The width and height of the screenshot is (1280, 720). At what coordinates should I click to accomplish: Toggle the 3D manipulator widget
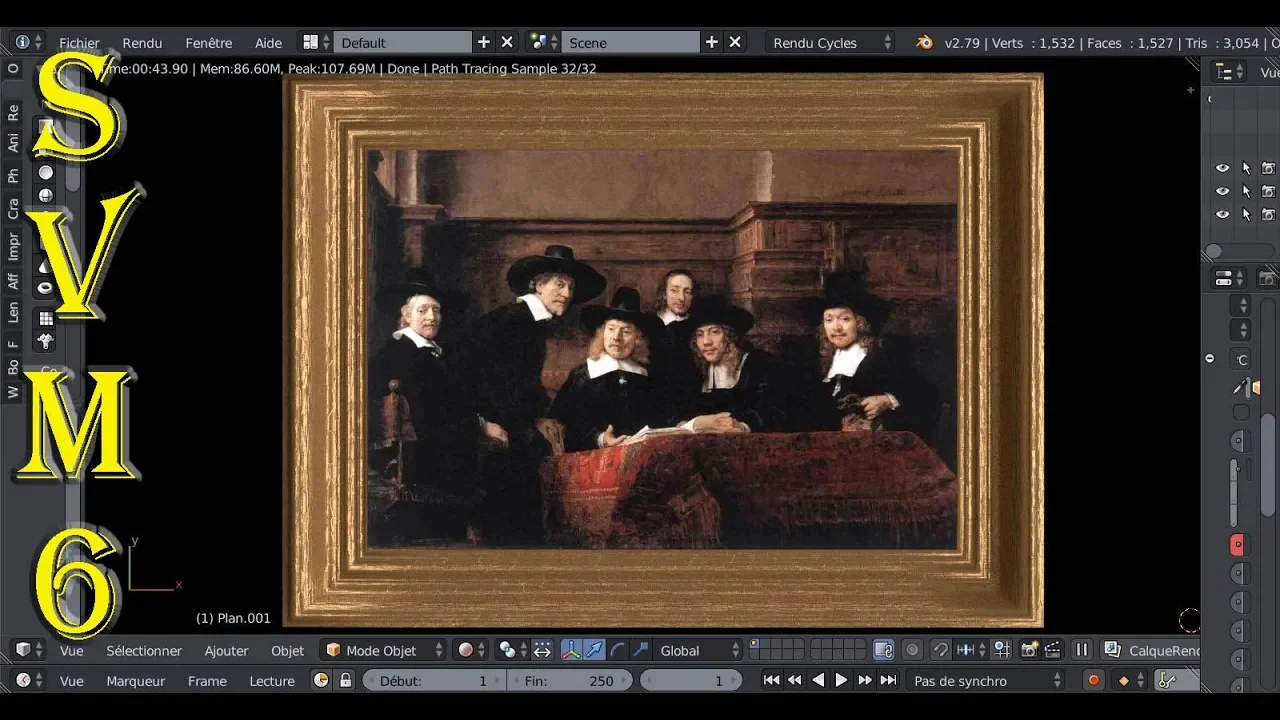pyautogui.click(x=571, y=650)
